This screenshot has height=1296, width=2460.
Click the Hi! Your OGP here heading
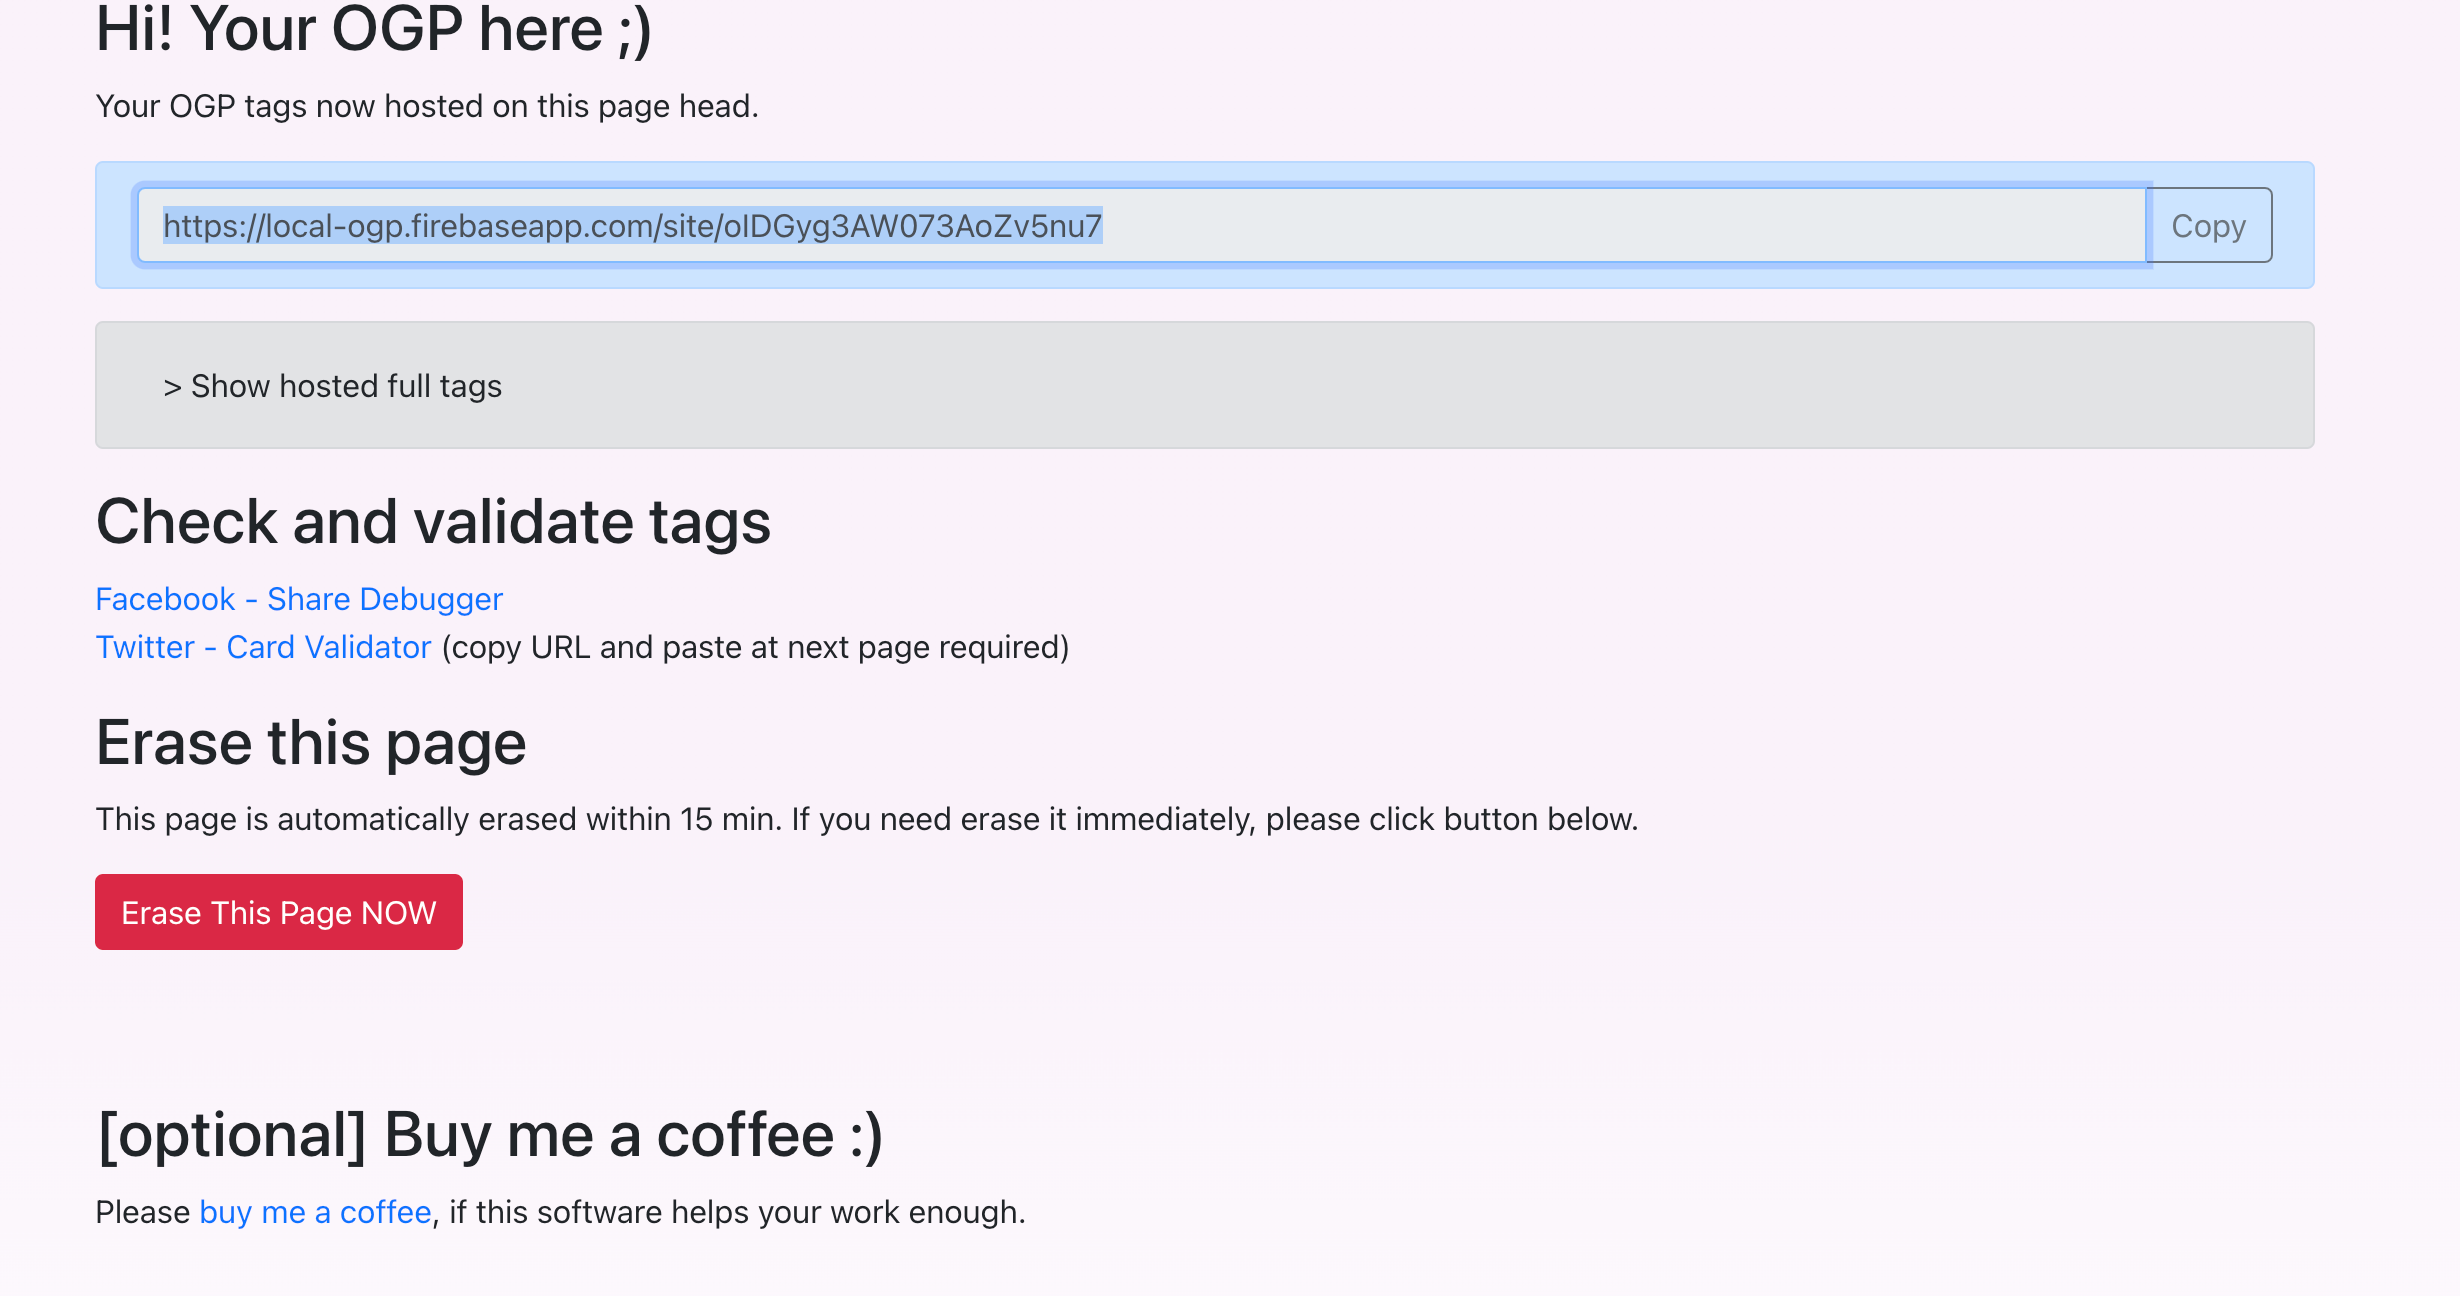pos(373,30)
